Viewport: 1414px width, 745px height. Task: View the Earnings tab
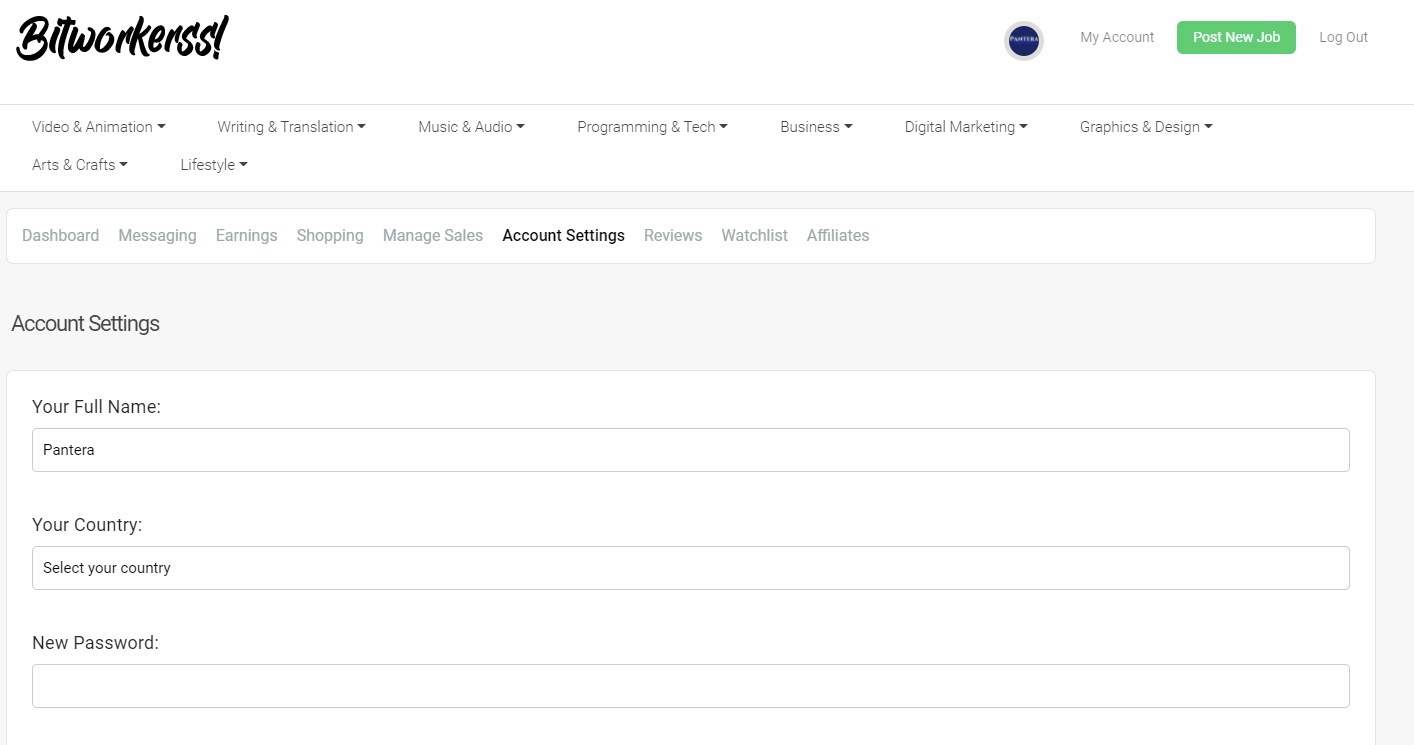coord(247,236)
